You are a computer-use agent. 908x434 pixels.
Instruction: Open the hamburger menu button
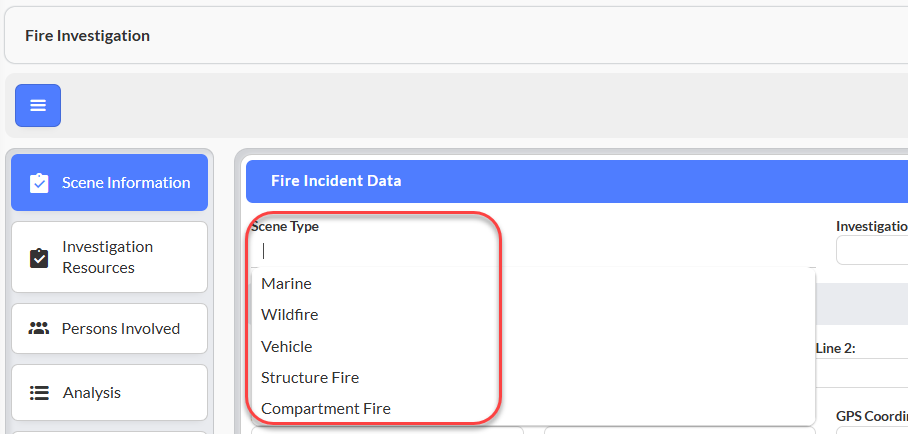(38, 105)
